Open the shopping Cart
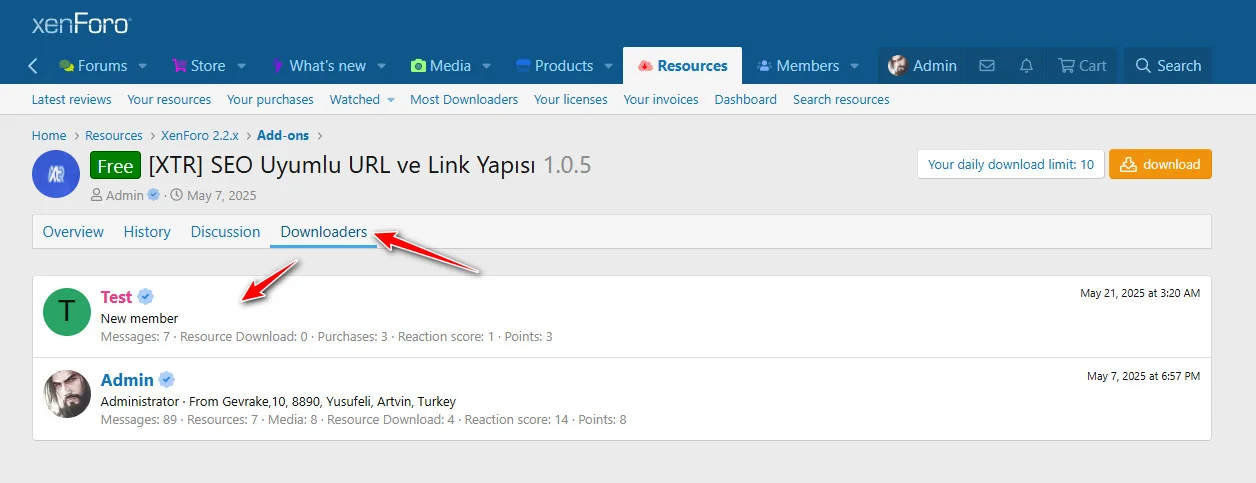Image resolution: width=1256 pixels, height=483 pixels. click(1083, 66)
